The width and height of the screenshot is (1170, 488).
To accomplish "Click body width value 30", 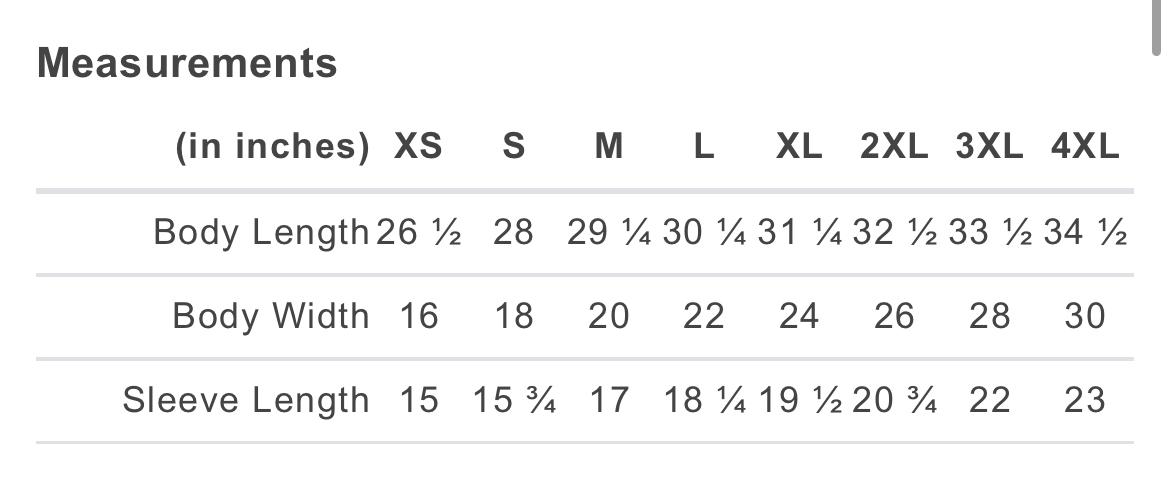I will point(1085,316).
